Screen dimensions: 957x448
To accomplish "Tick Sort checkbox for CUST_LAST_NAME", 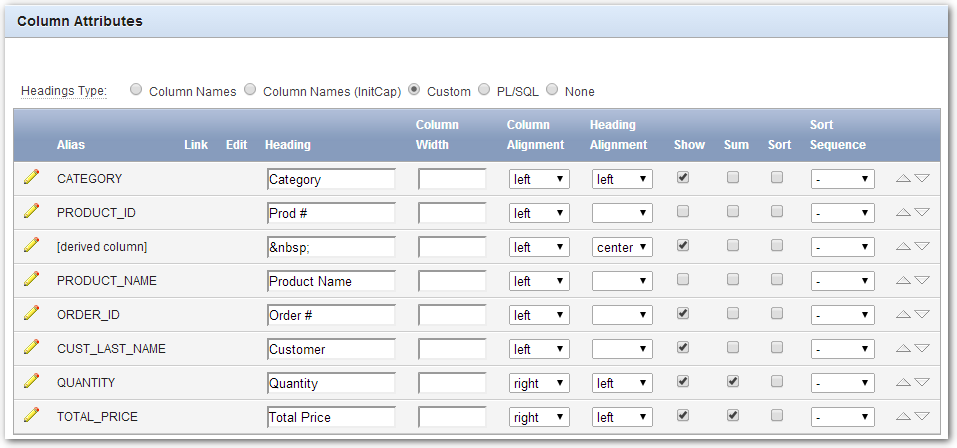I will [776, 347].
